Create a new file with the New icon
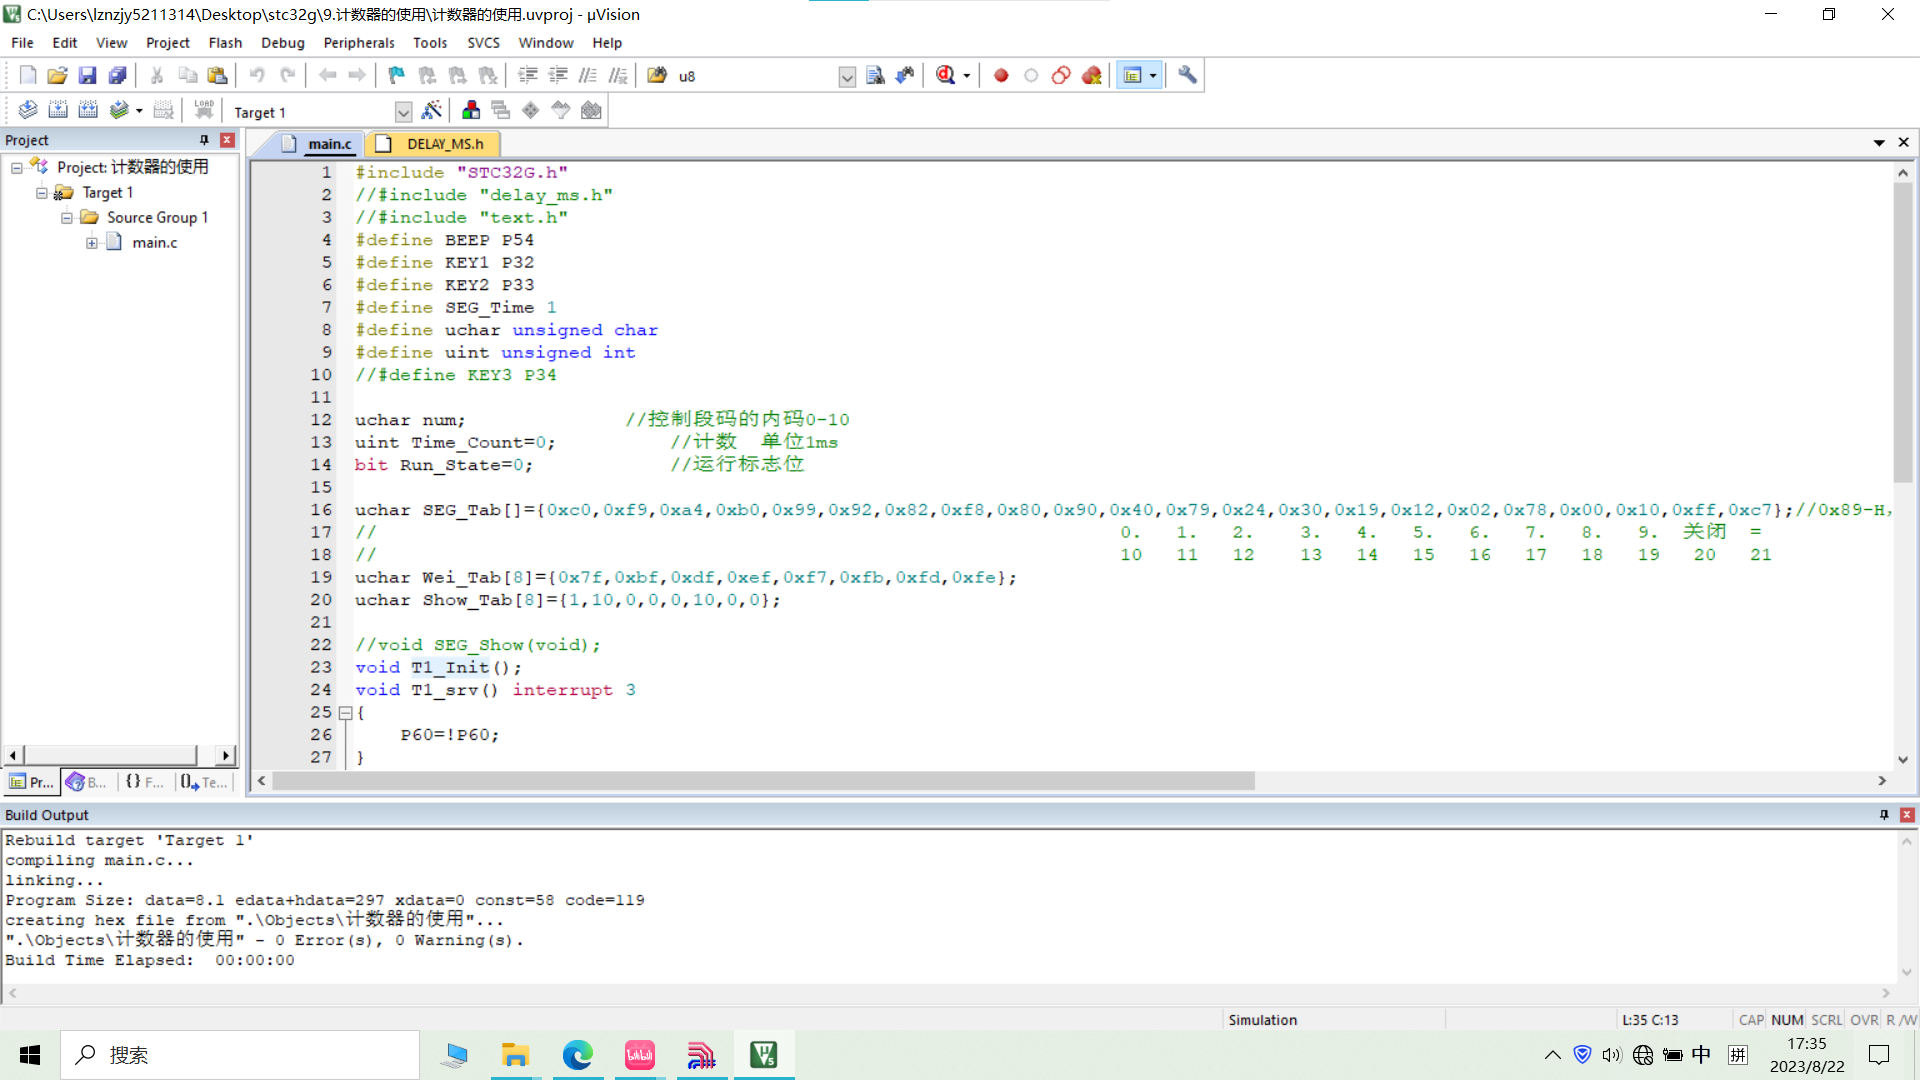The image size is (1920, 1080). point(28,75)
